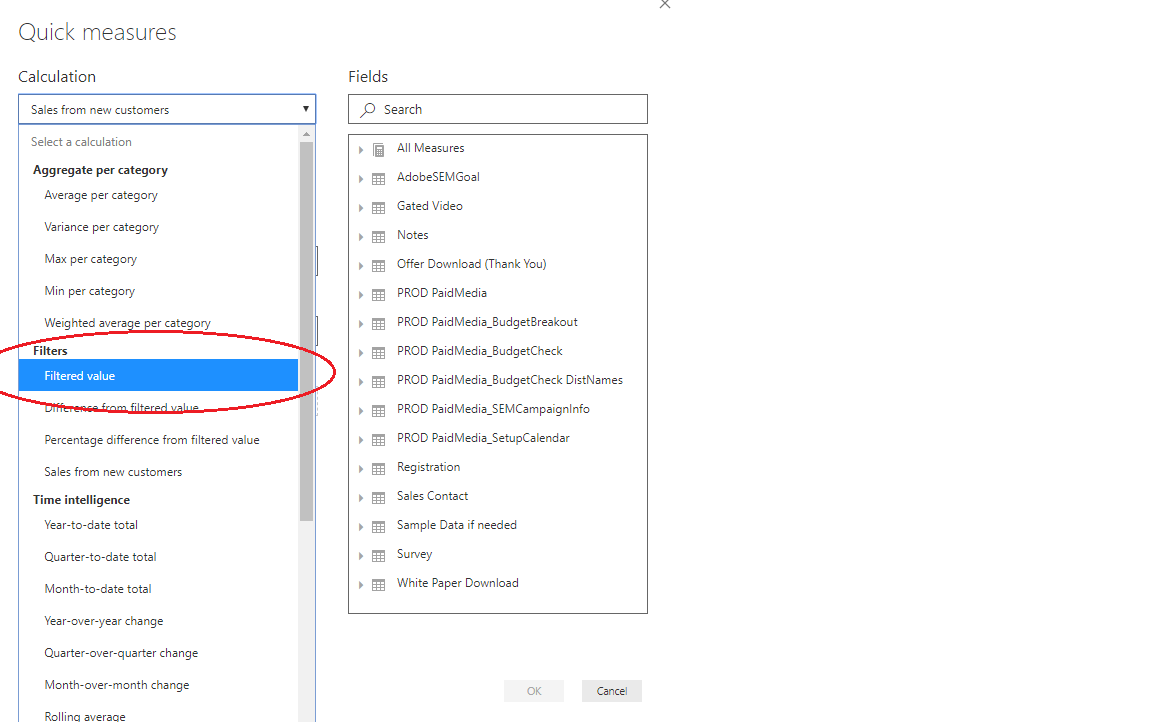
Task: Select Percentage difference from filtered value
Action: (x=152, y=440)
